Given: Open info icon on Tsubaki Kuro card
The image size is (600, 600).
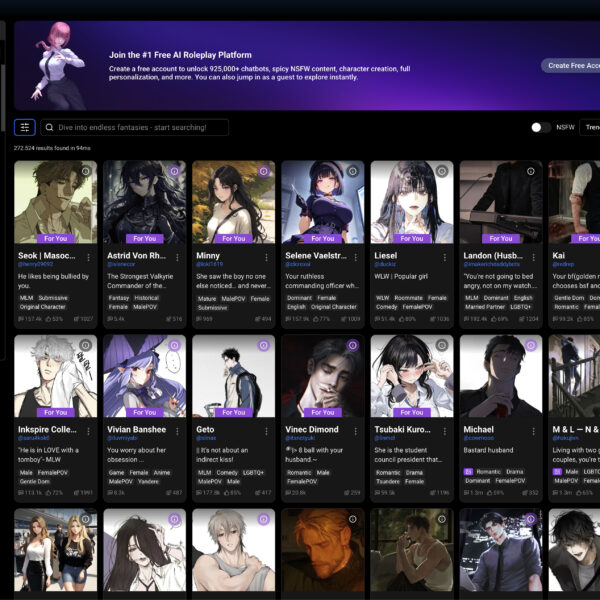Looking at the screenshot, I should click(x=442, y=346).
